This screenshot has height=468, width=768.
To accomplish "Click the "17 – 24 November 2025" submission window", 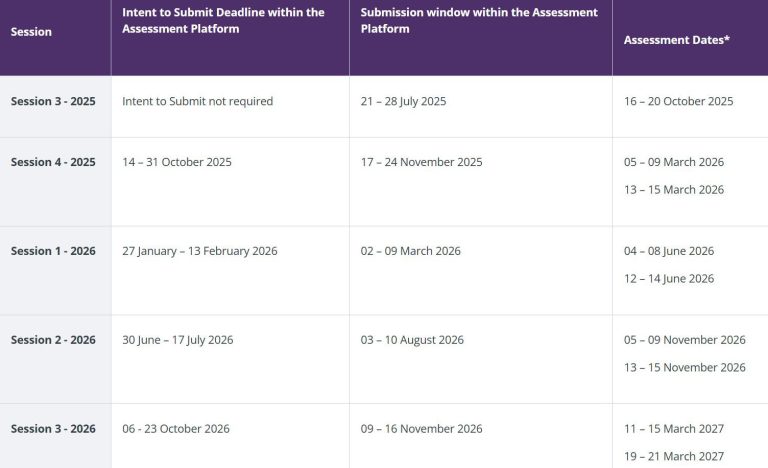I will 421,162.
